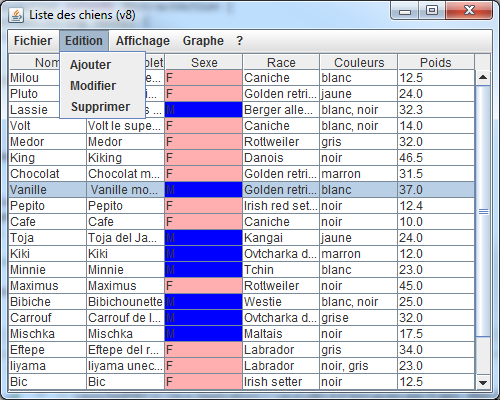The image size is (500, 400).
Task: Choose Supprimer from the Edition menu
Action: (x=100, y=107)
